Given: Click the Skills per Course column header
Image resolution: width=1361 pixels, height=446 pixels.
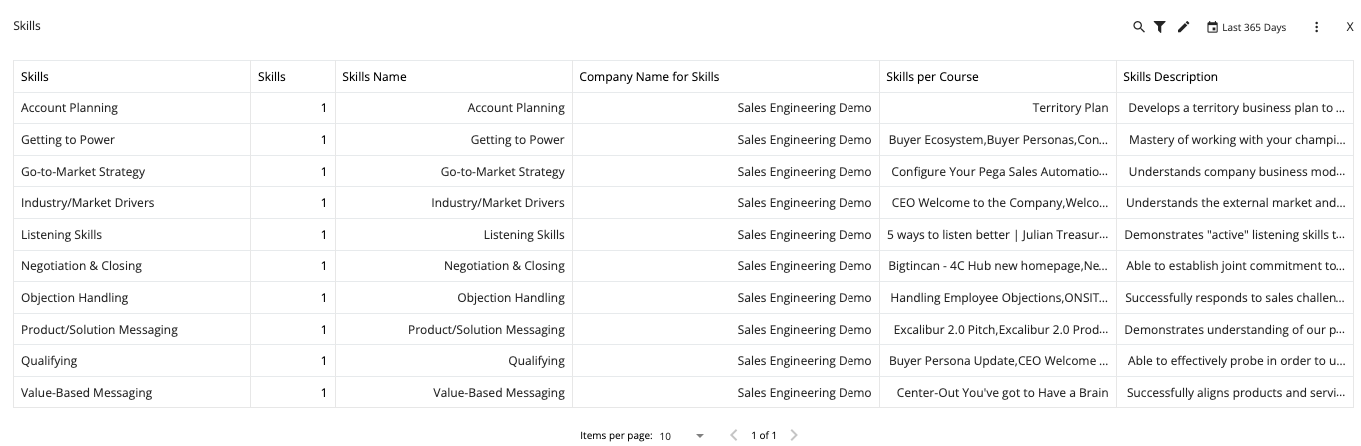Looking at the screenshot, I should click(x=932, y=77).
